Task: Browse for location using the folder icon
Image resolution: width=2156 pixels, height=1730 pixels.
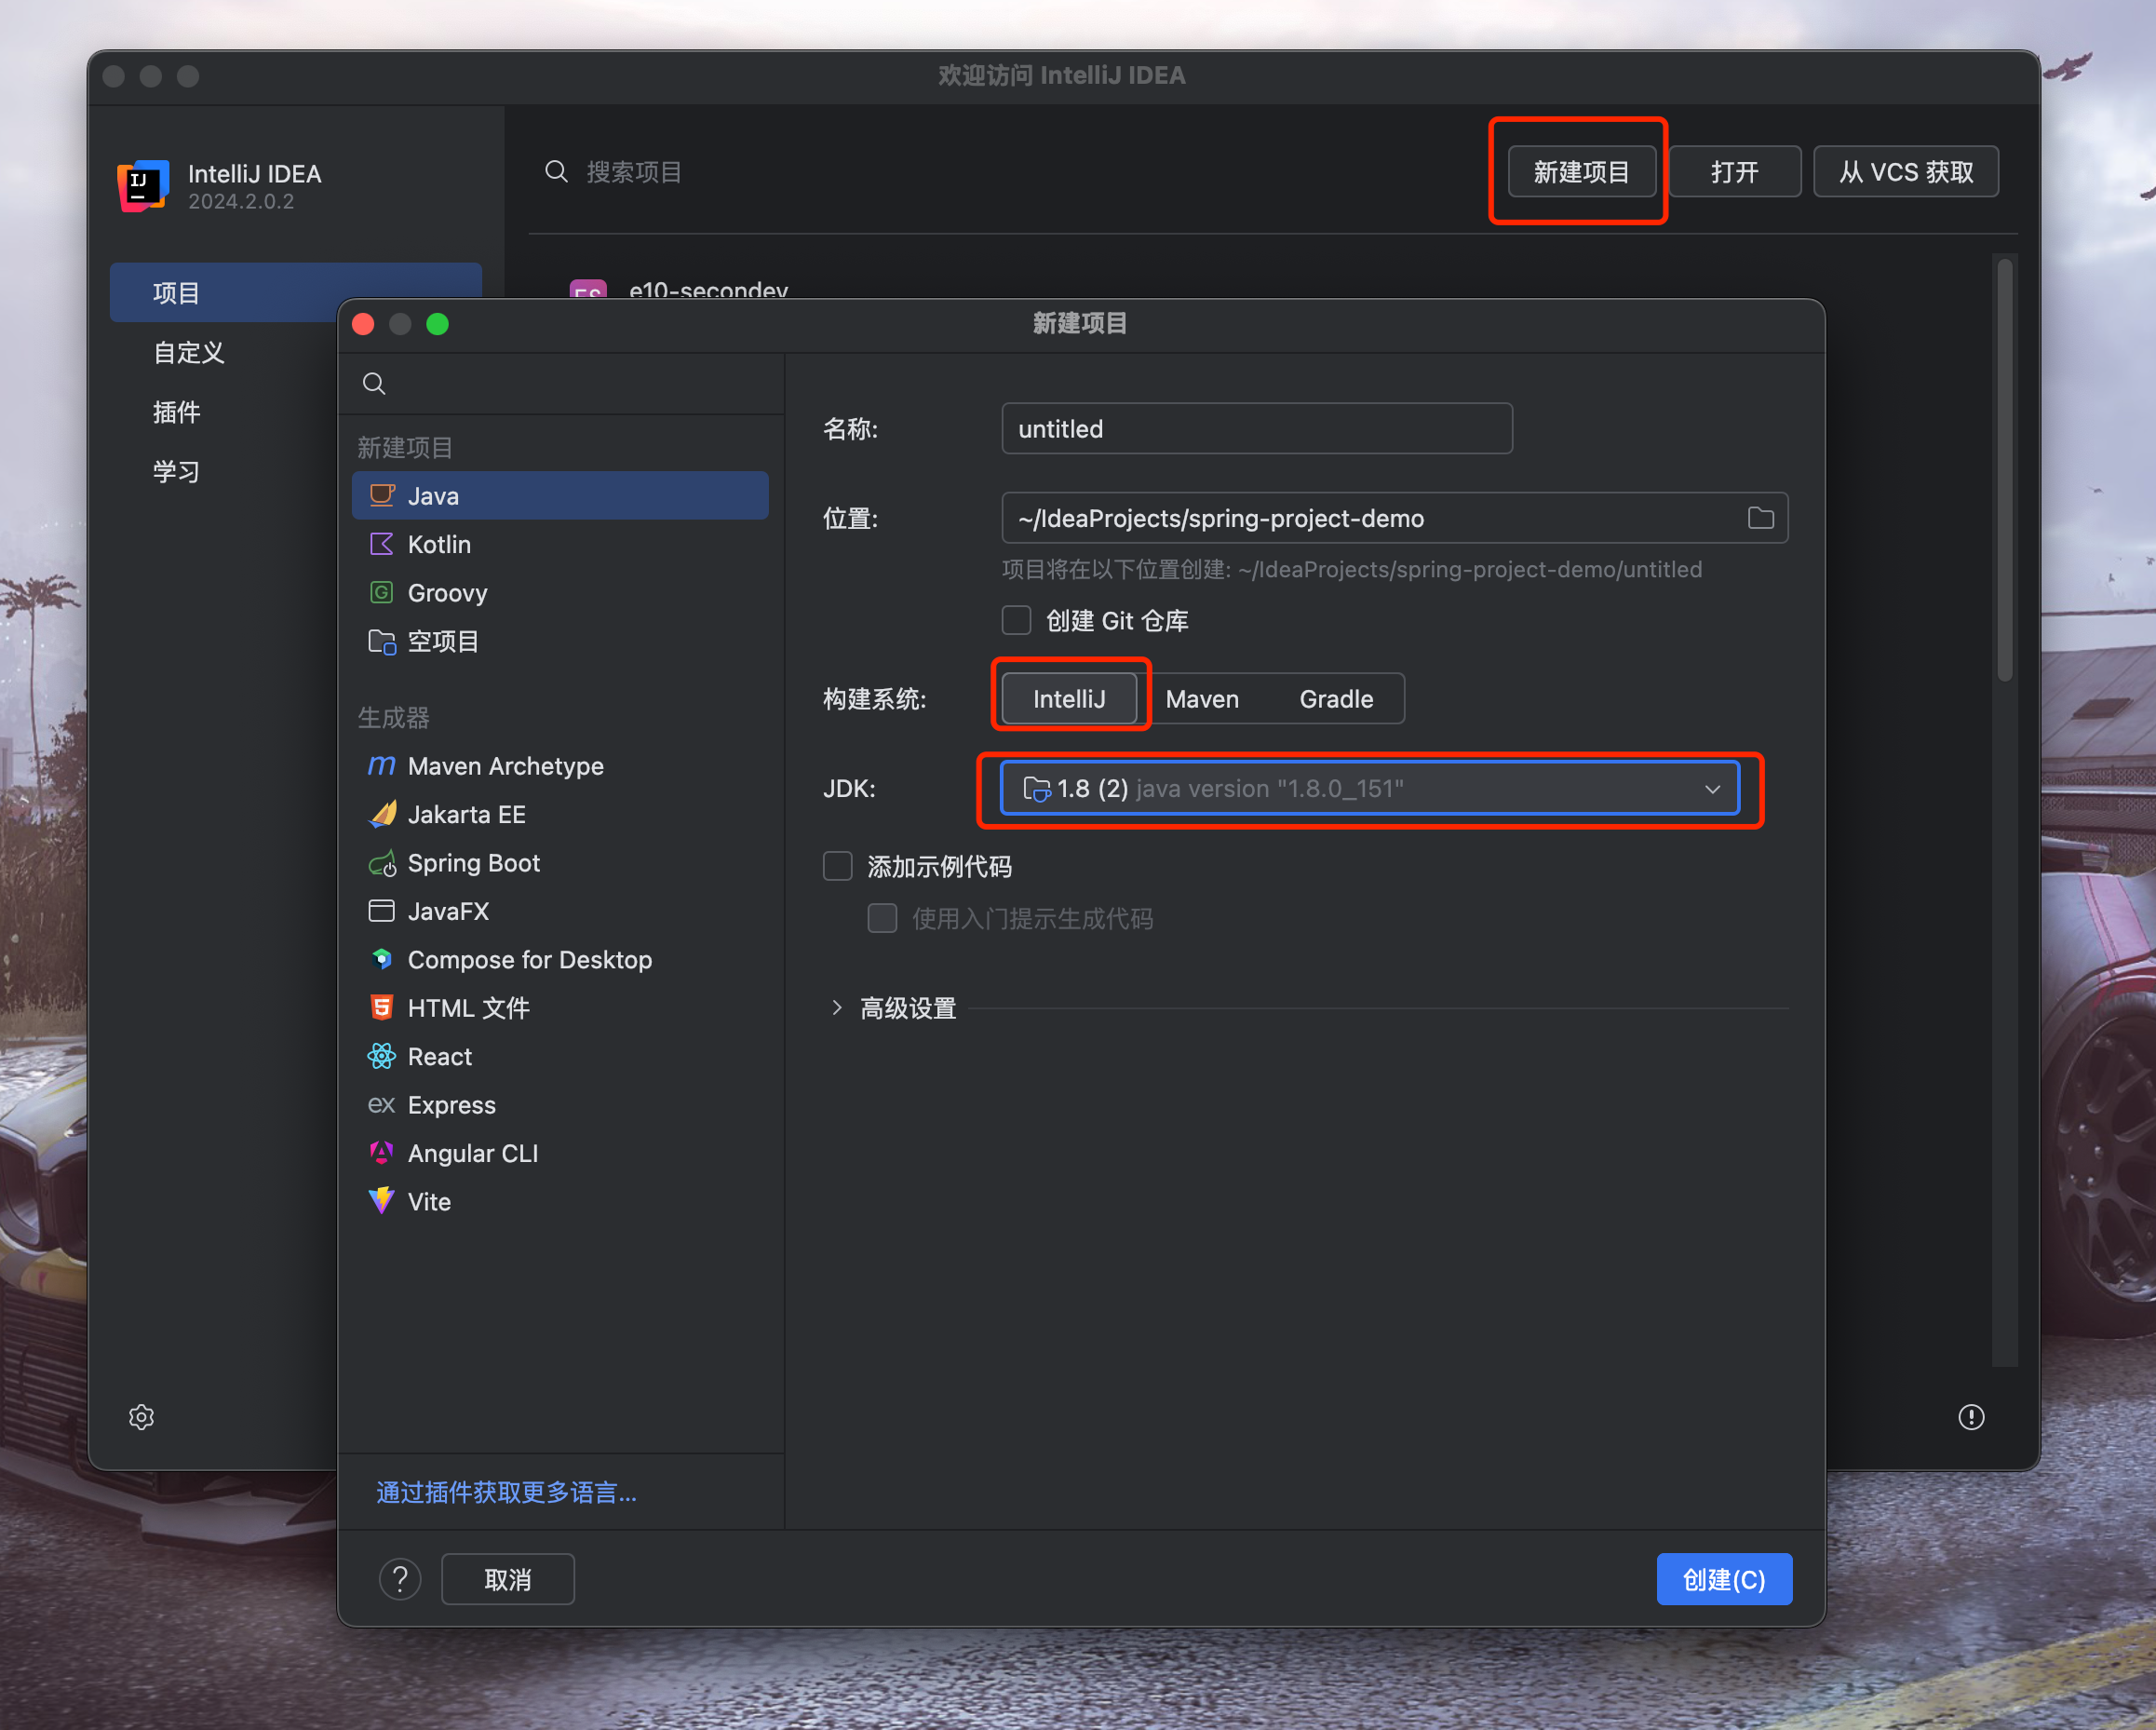Action: pyautogui.click(x=1760, y=518)
